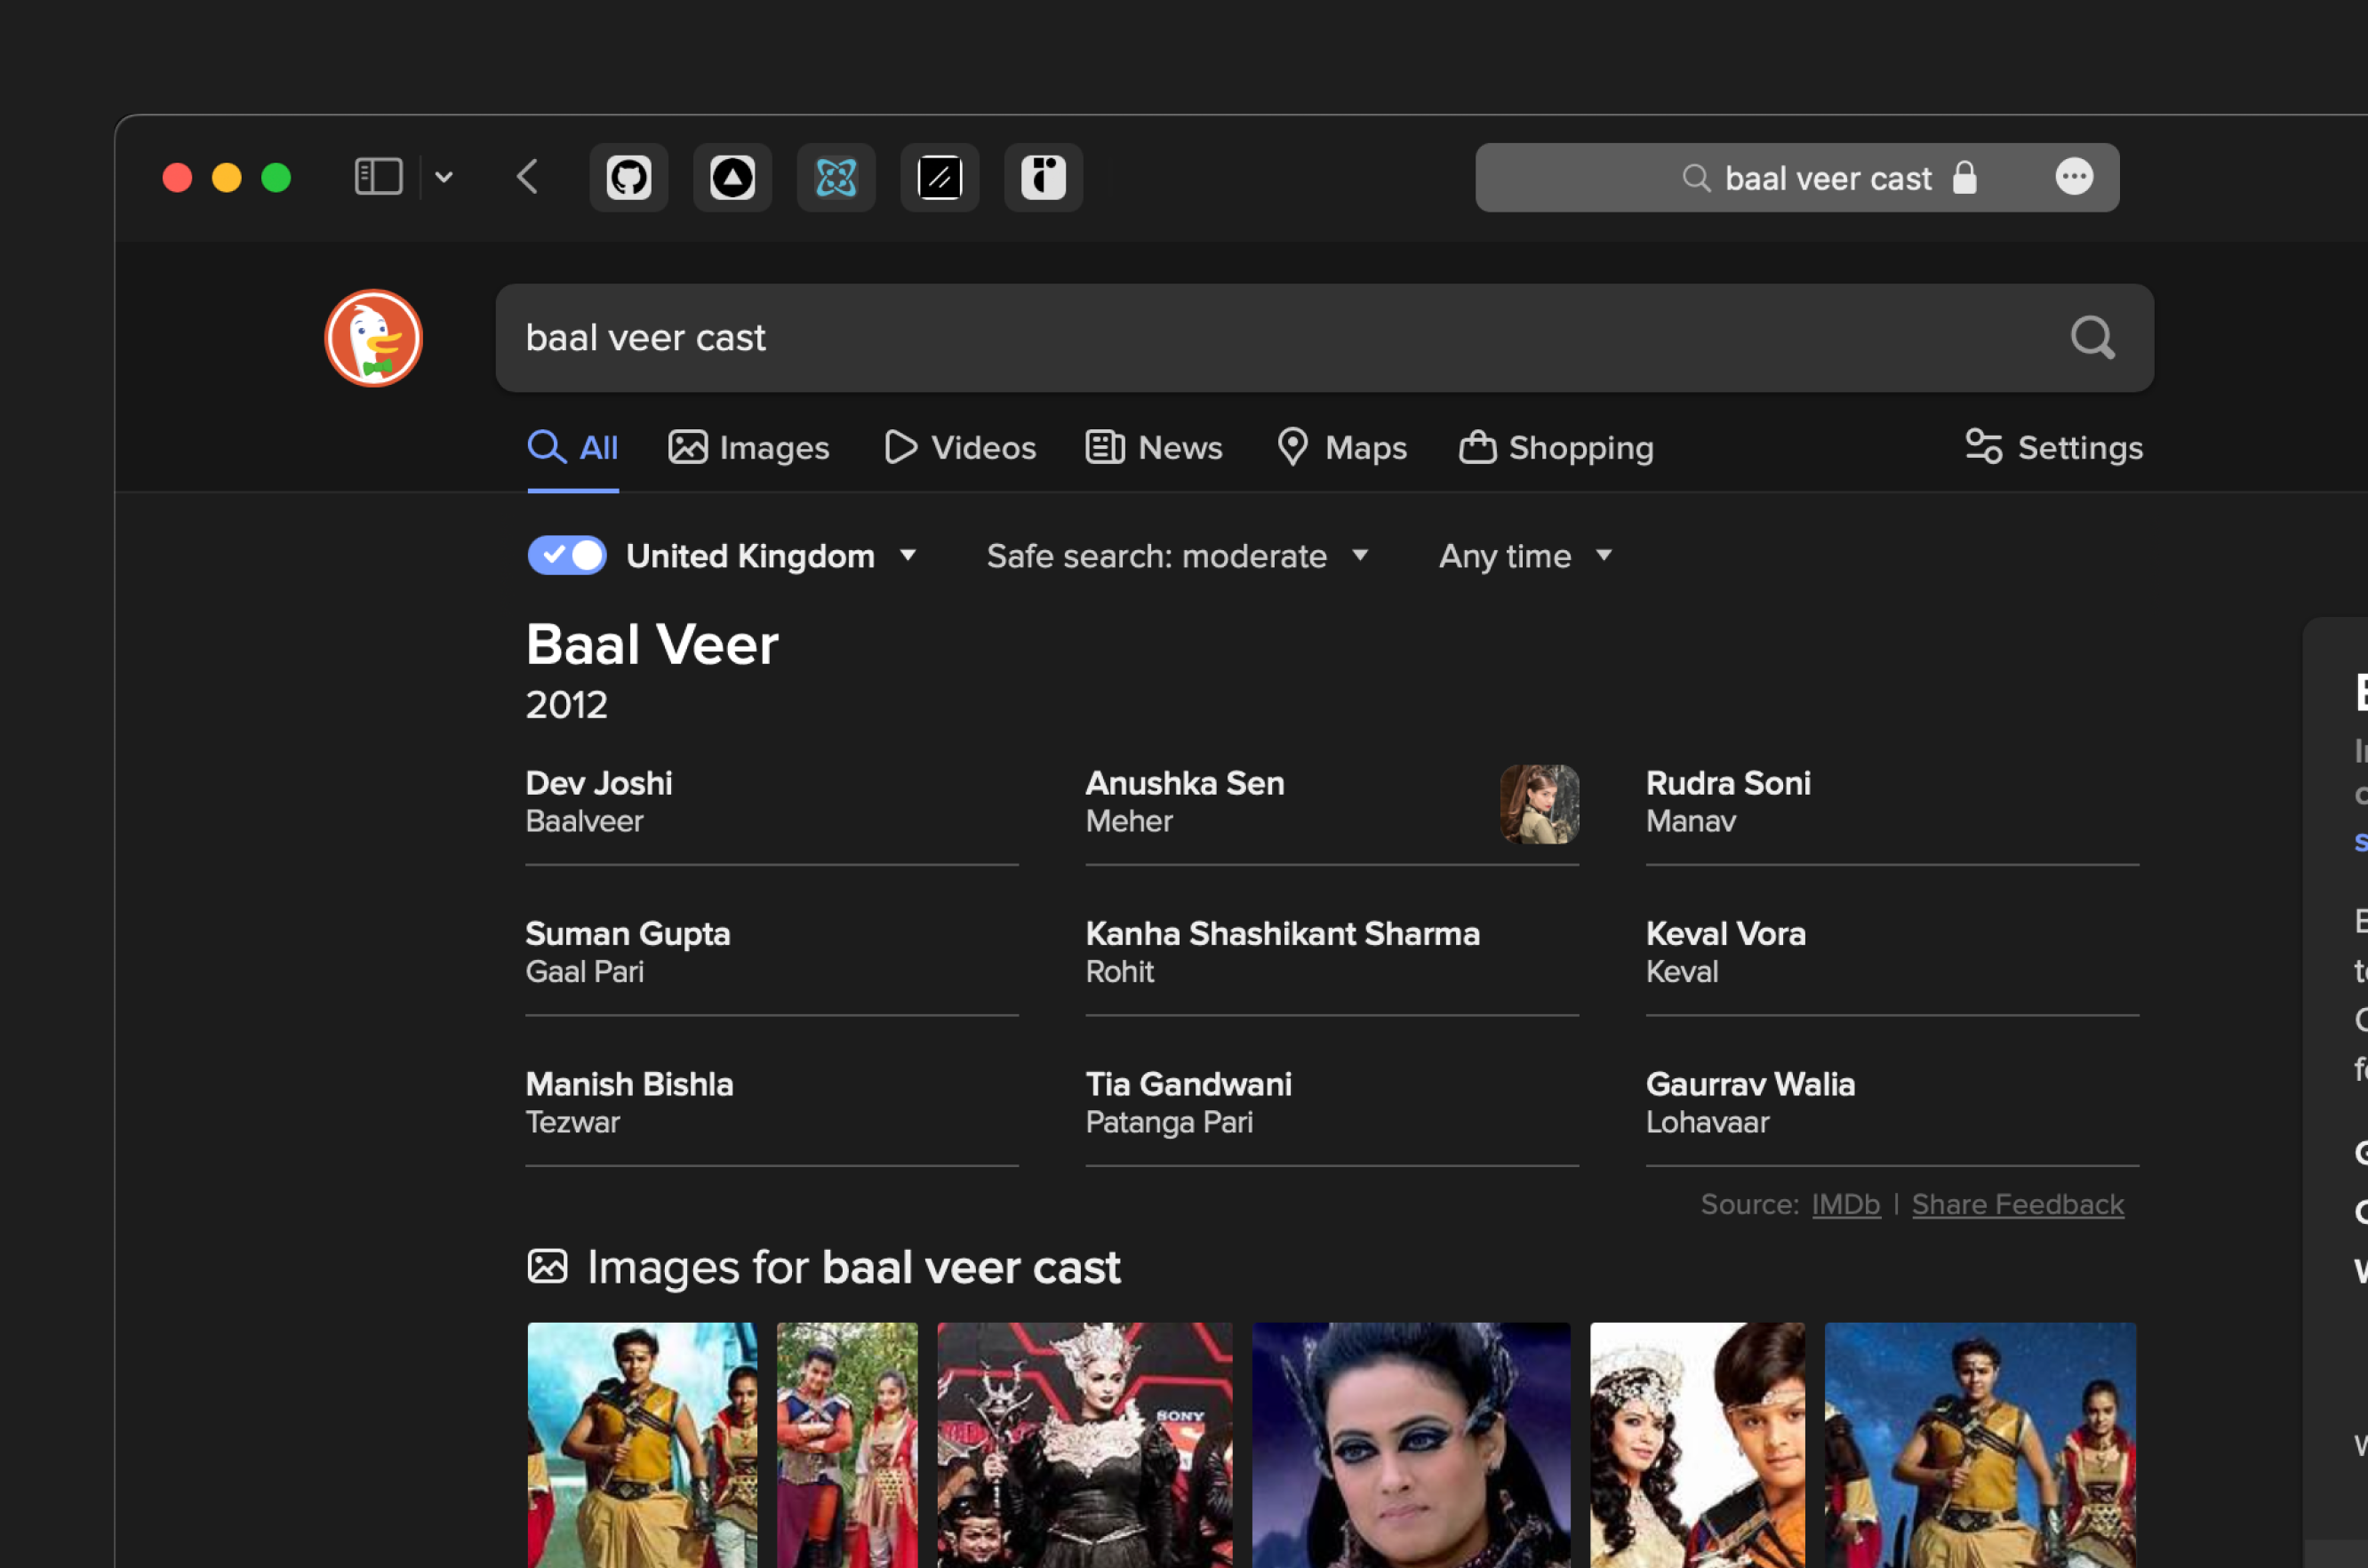This screenshot has height=1568, width=2368.
Task: Open search Settings
Action: pos(2054,447)
